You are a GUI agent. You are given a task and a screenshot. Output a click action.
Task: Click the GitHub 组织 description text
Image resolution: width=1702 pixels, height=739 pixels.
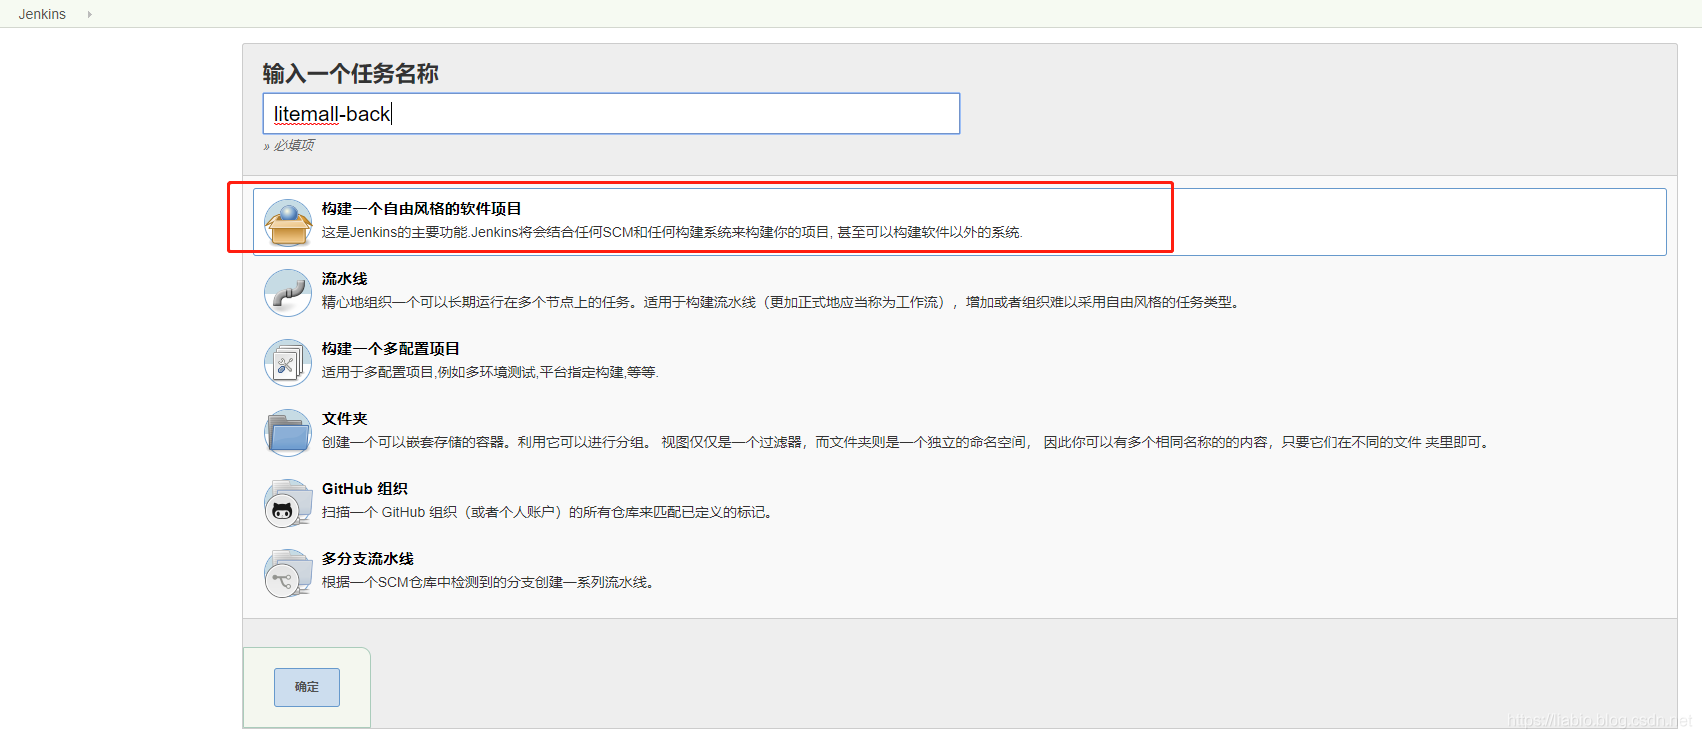(x=549, y=512)
